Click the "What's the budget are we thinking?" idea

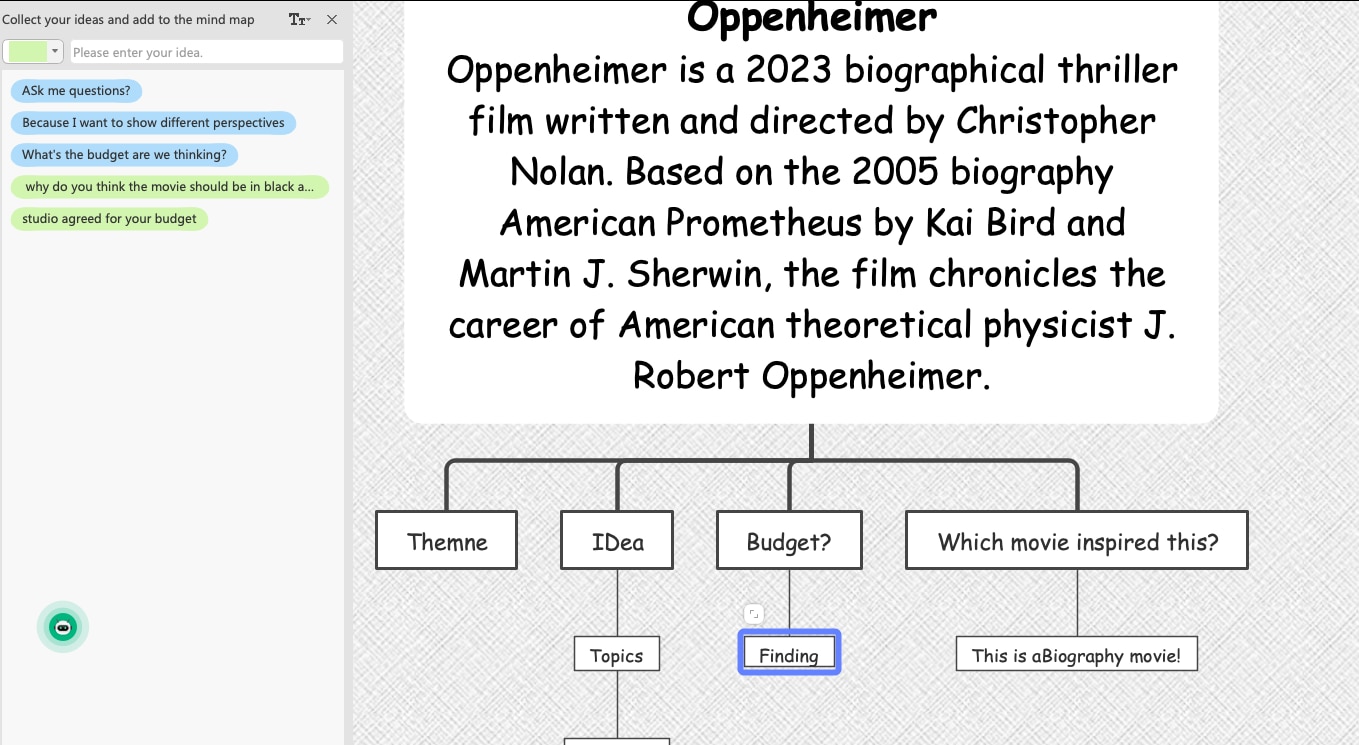click(x=124, y=155)
